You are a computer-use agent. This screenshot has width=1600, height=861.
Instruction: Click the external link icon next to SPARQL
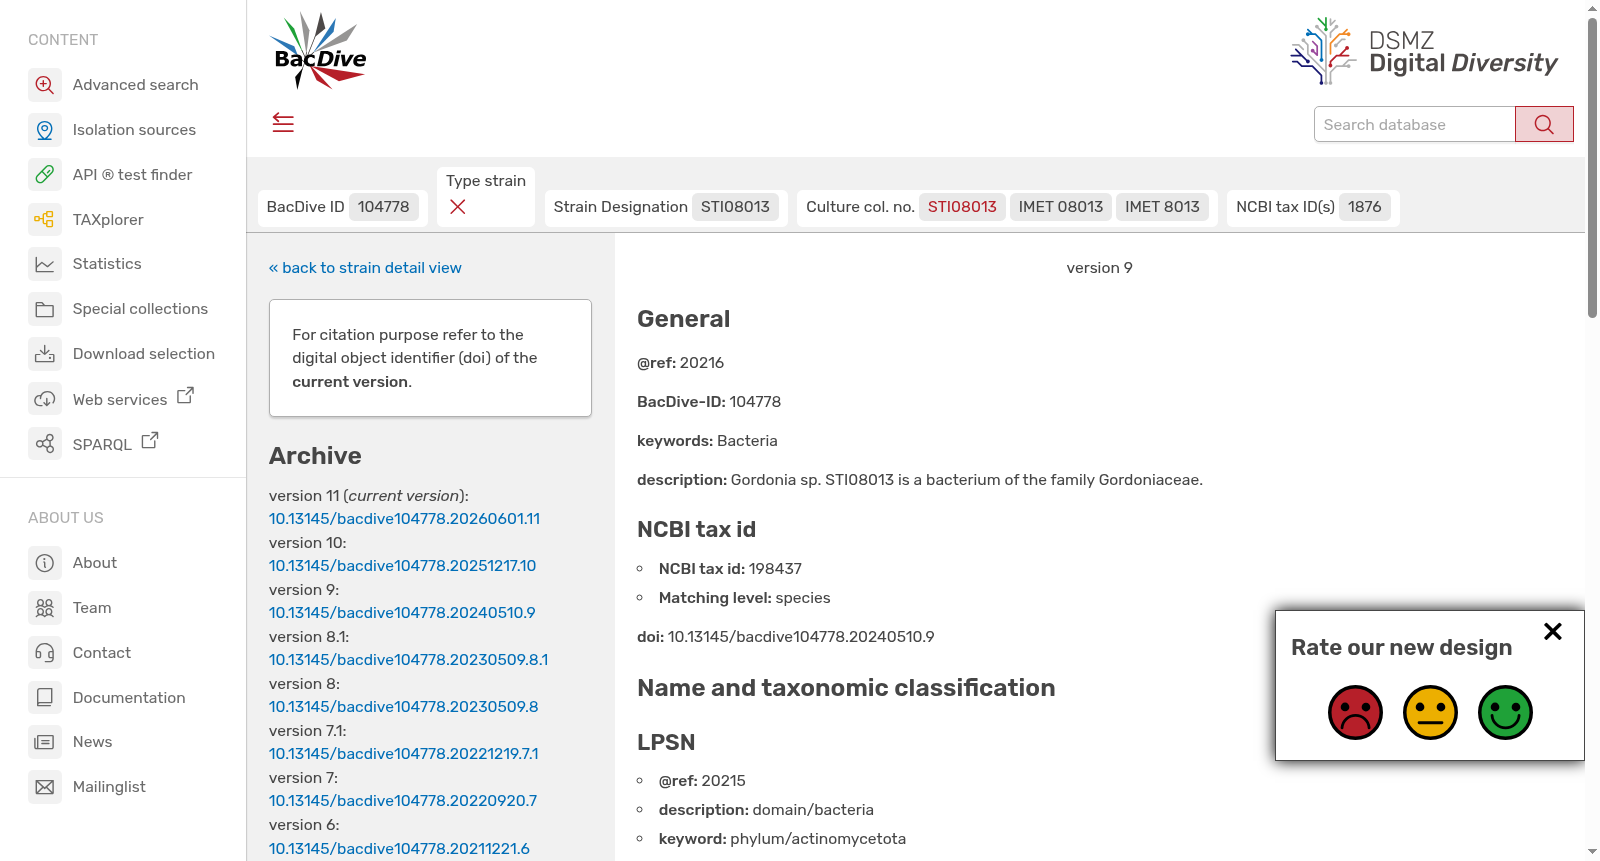(150, 440)
